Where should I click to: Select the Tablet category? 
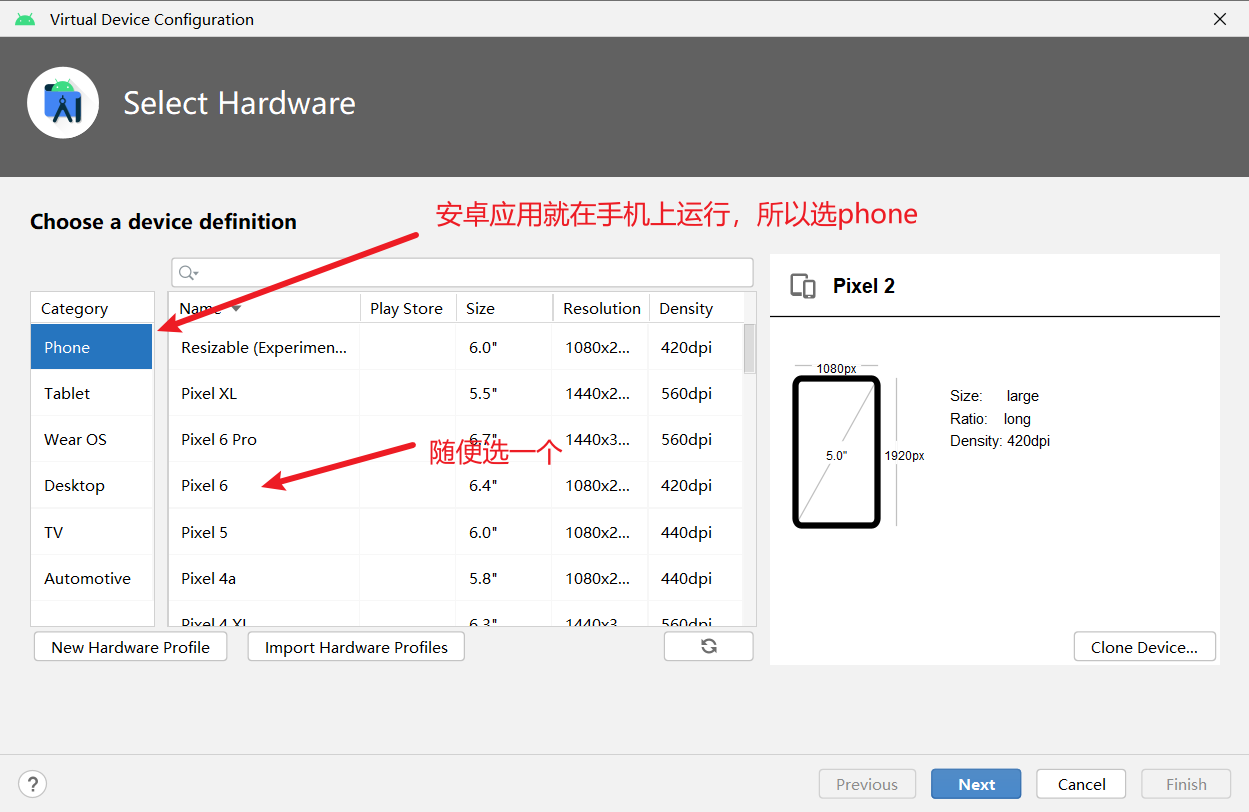click(91, 393)
